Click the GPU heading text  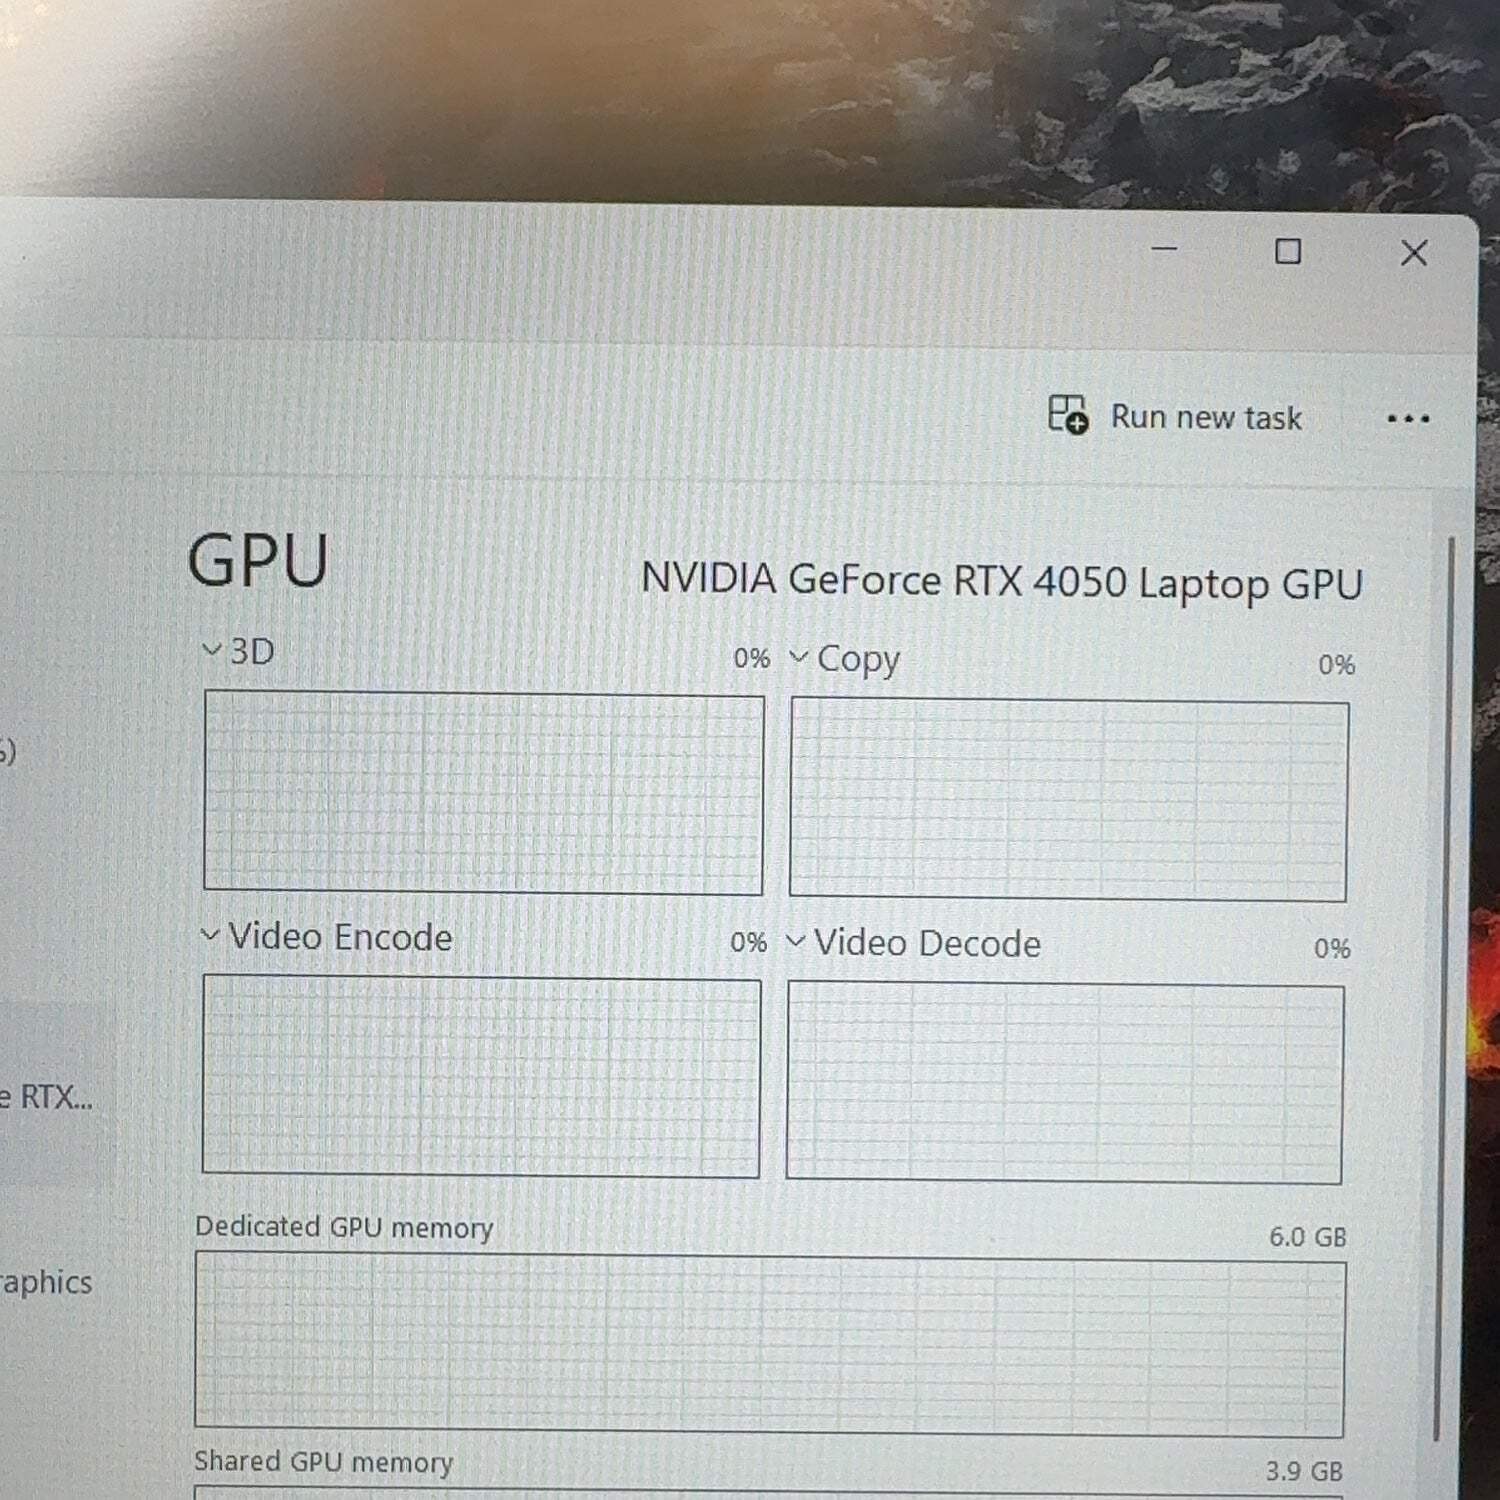point(258,560)
